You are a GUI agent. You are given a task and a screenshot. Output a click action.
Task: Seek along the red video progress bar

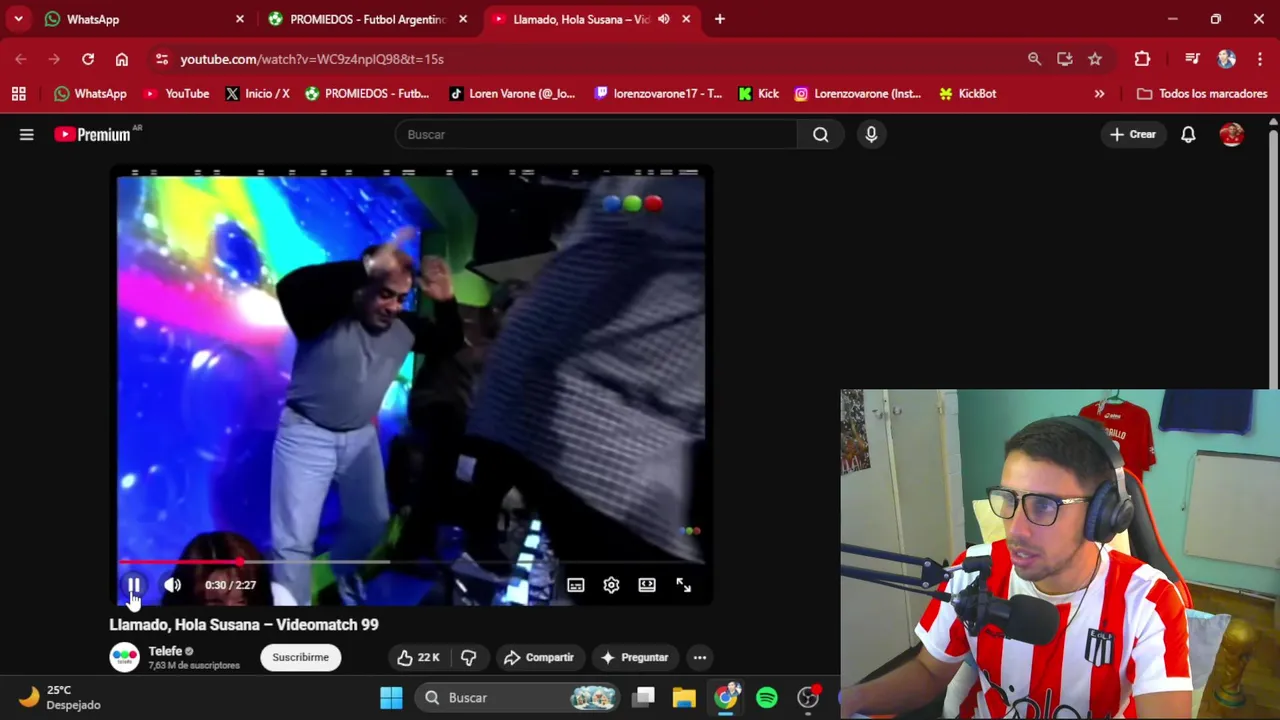[x=410, y=562]
